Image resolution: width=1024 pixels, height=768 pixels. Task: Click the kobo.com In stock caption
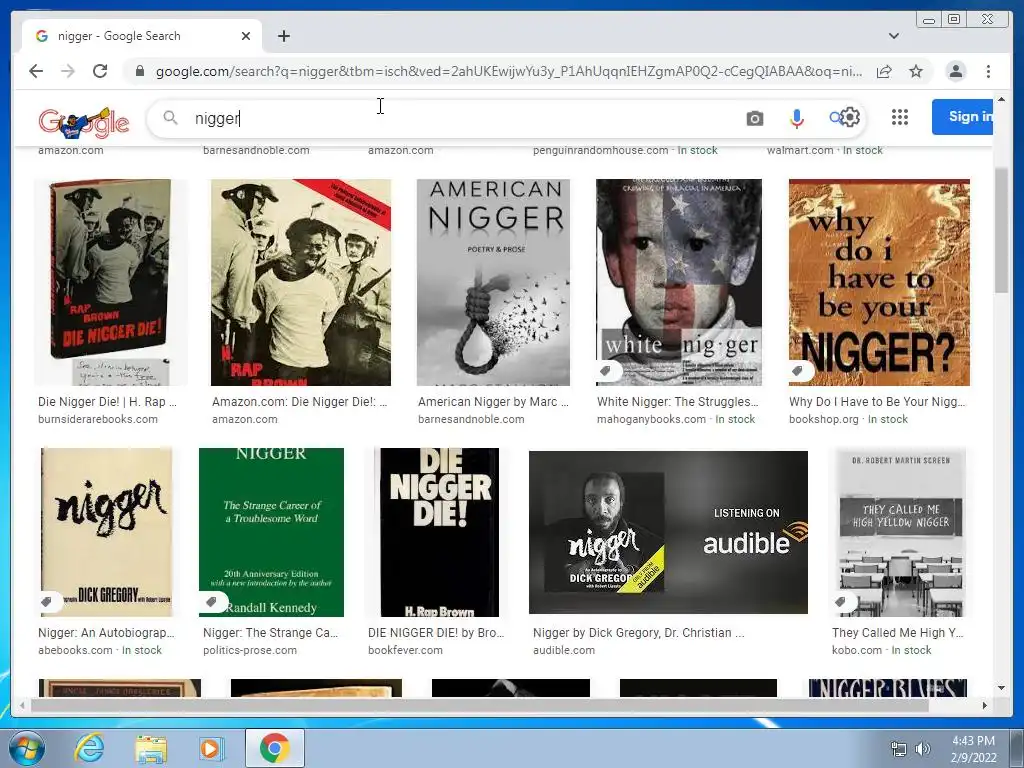pyautogui.click(x=882, y=650)
